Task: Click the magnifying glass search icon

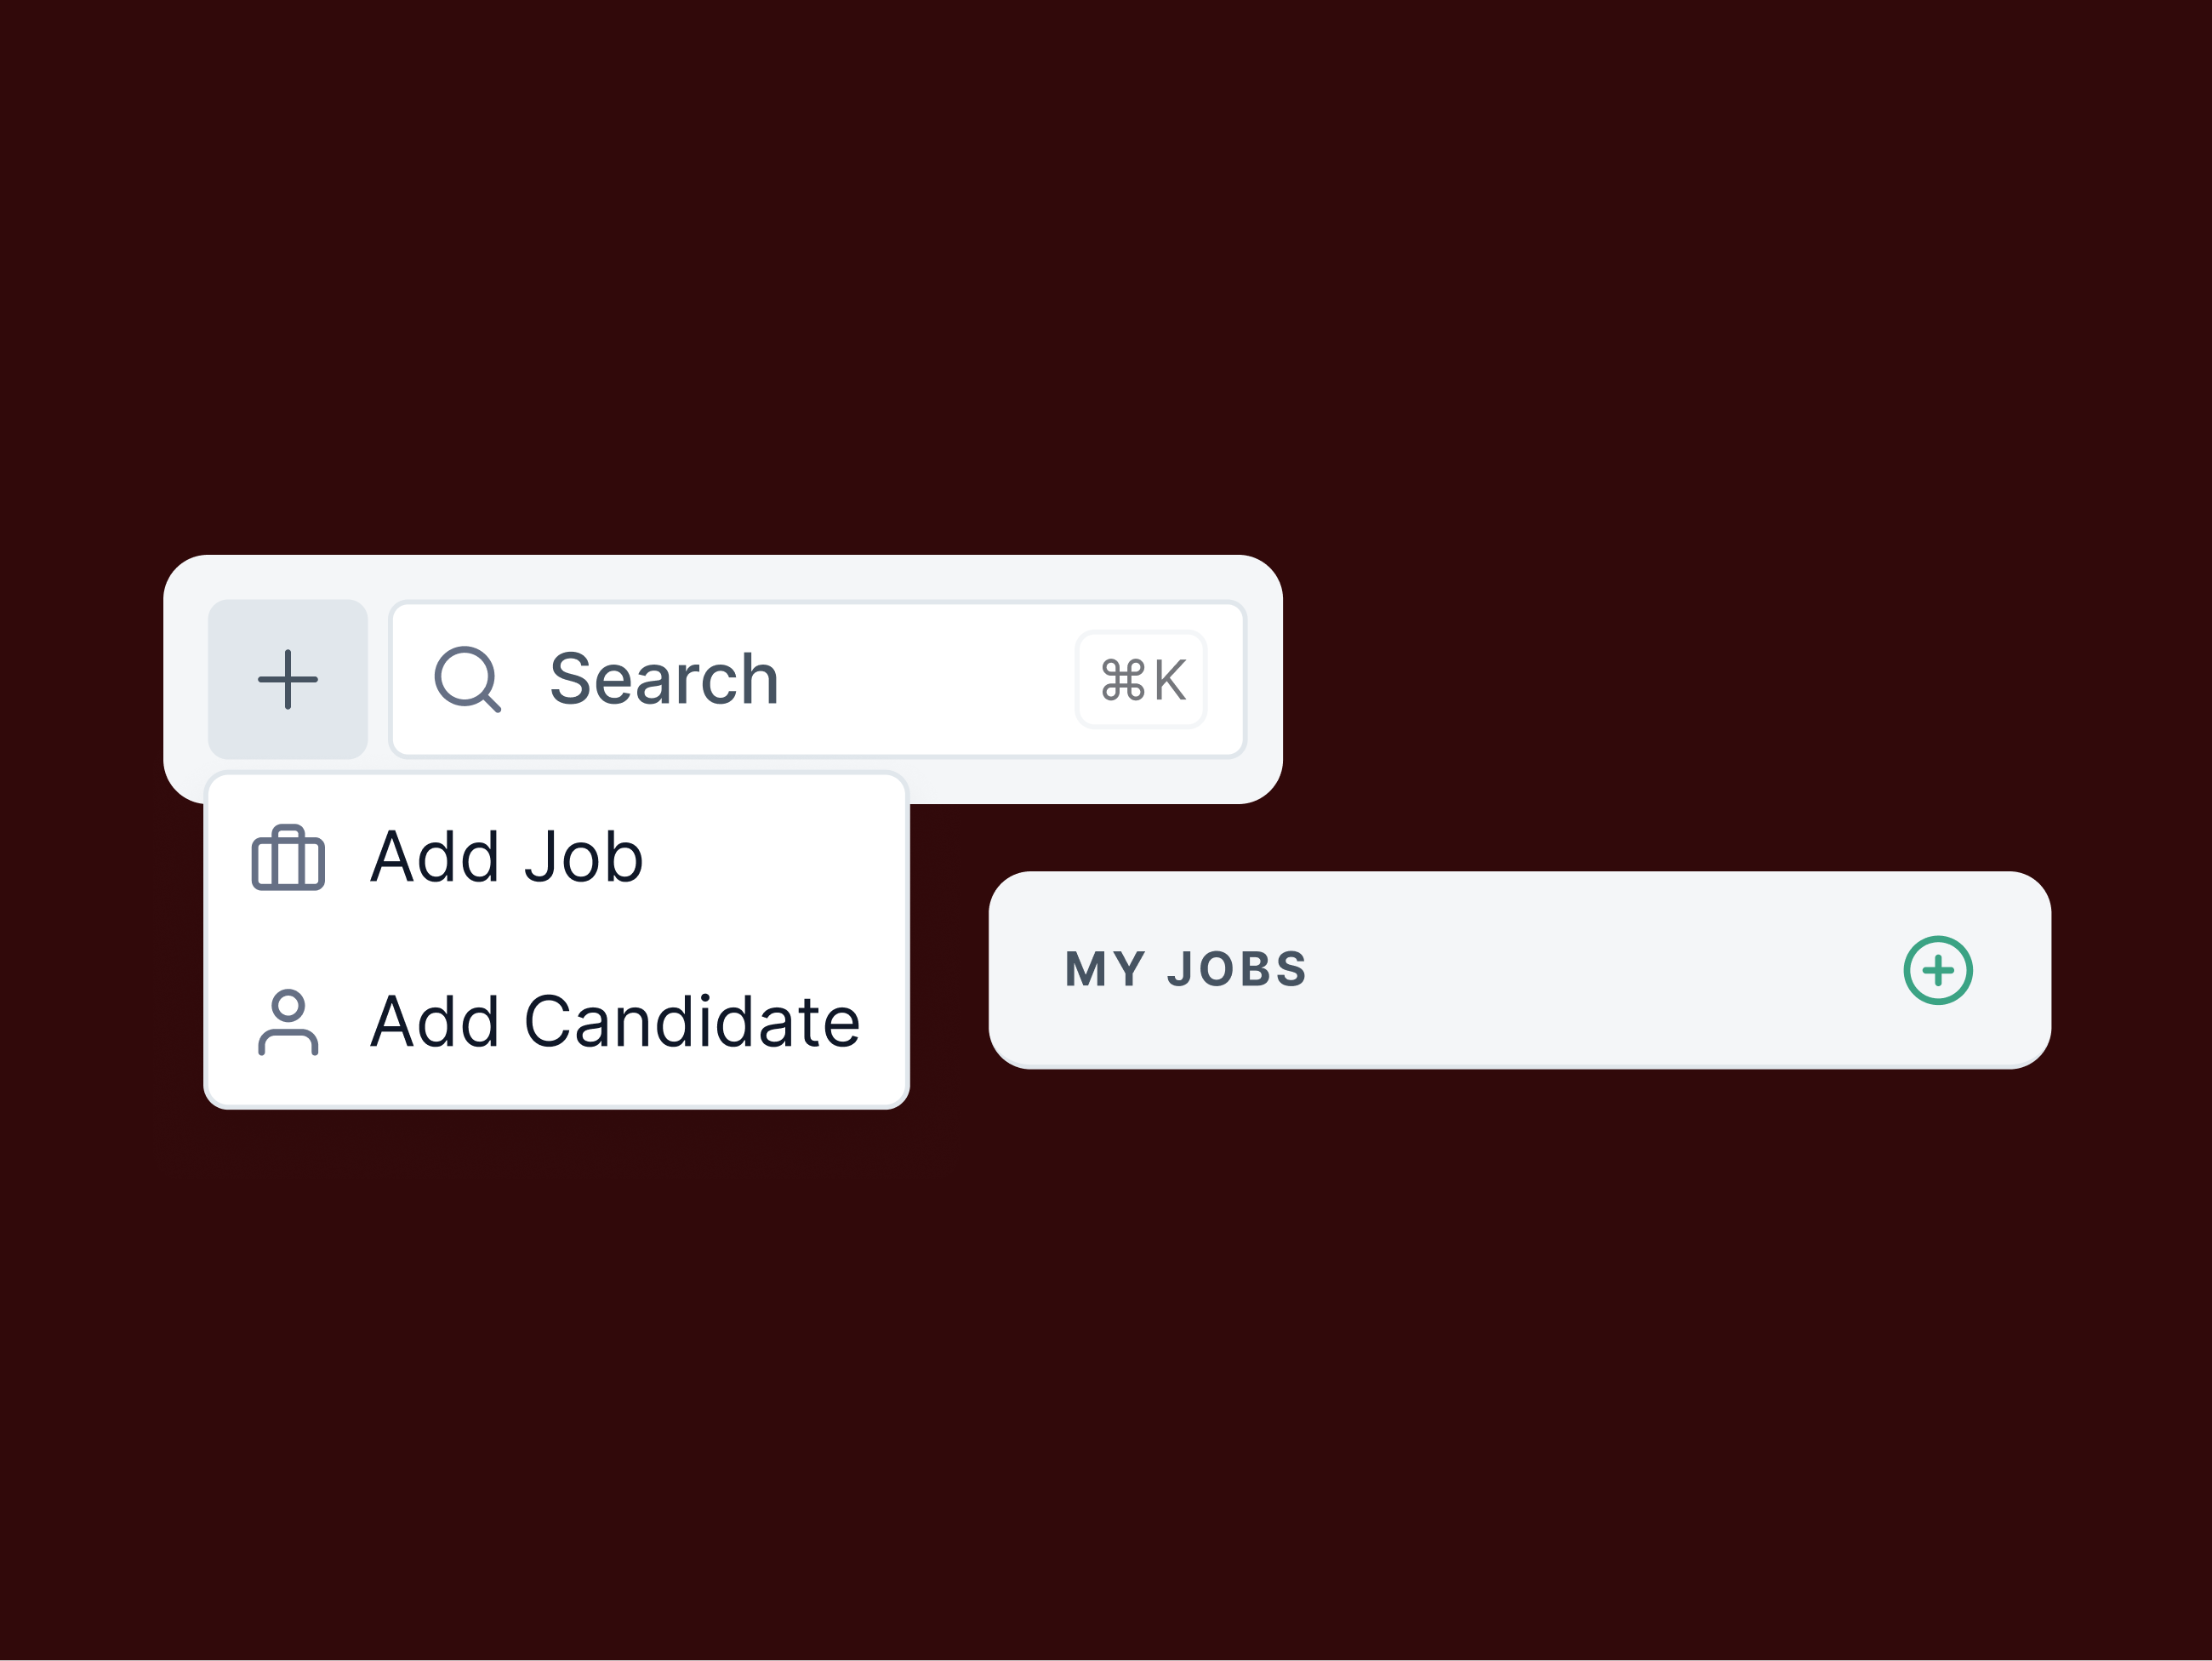Action: pyautogui.click(x=466, y=679)
